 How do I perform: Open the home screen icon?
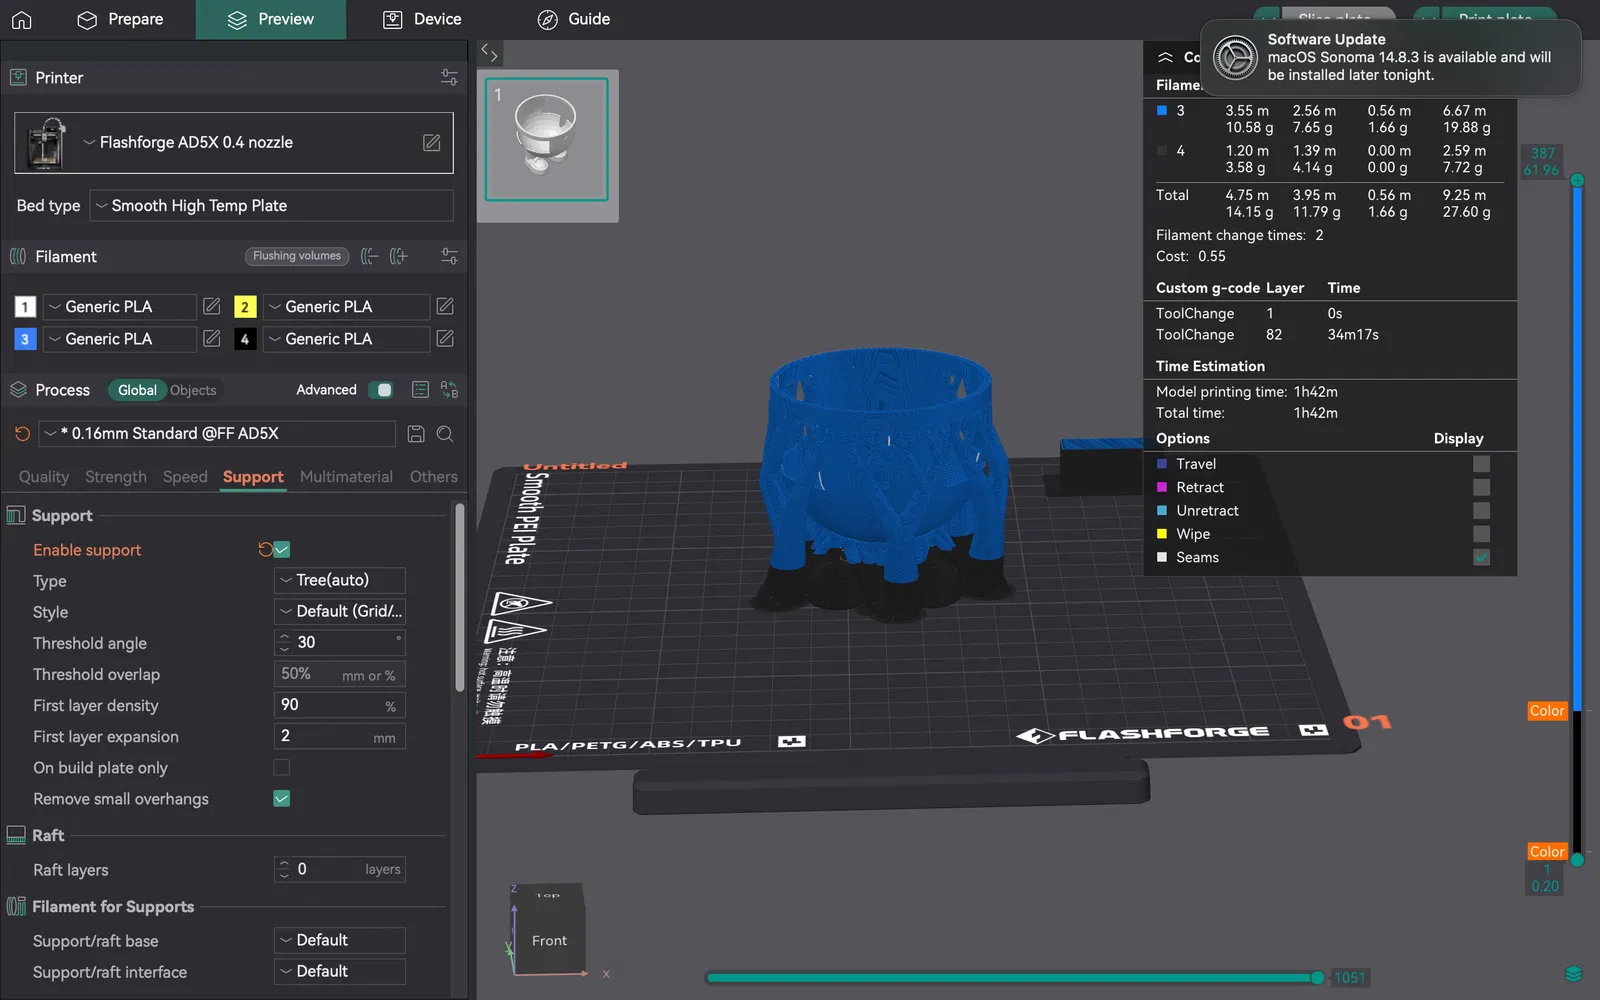pos(22,19)
